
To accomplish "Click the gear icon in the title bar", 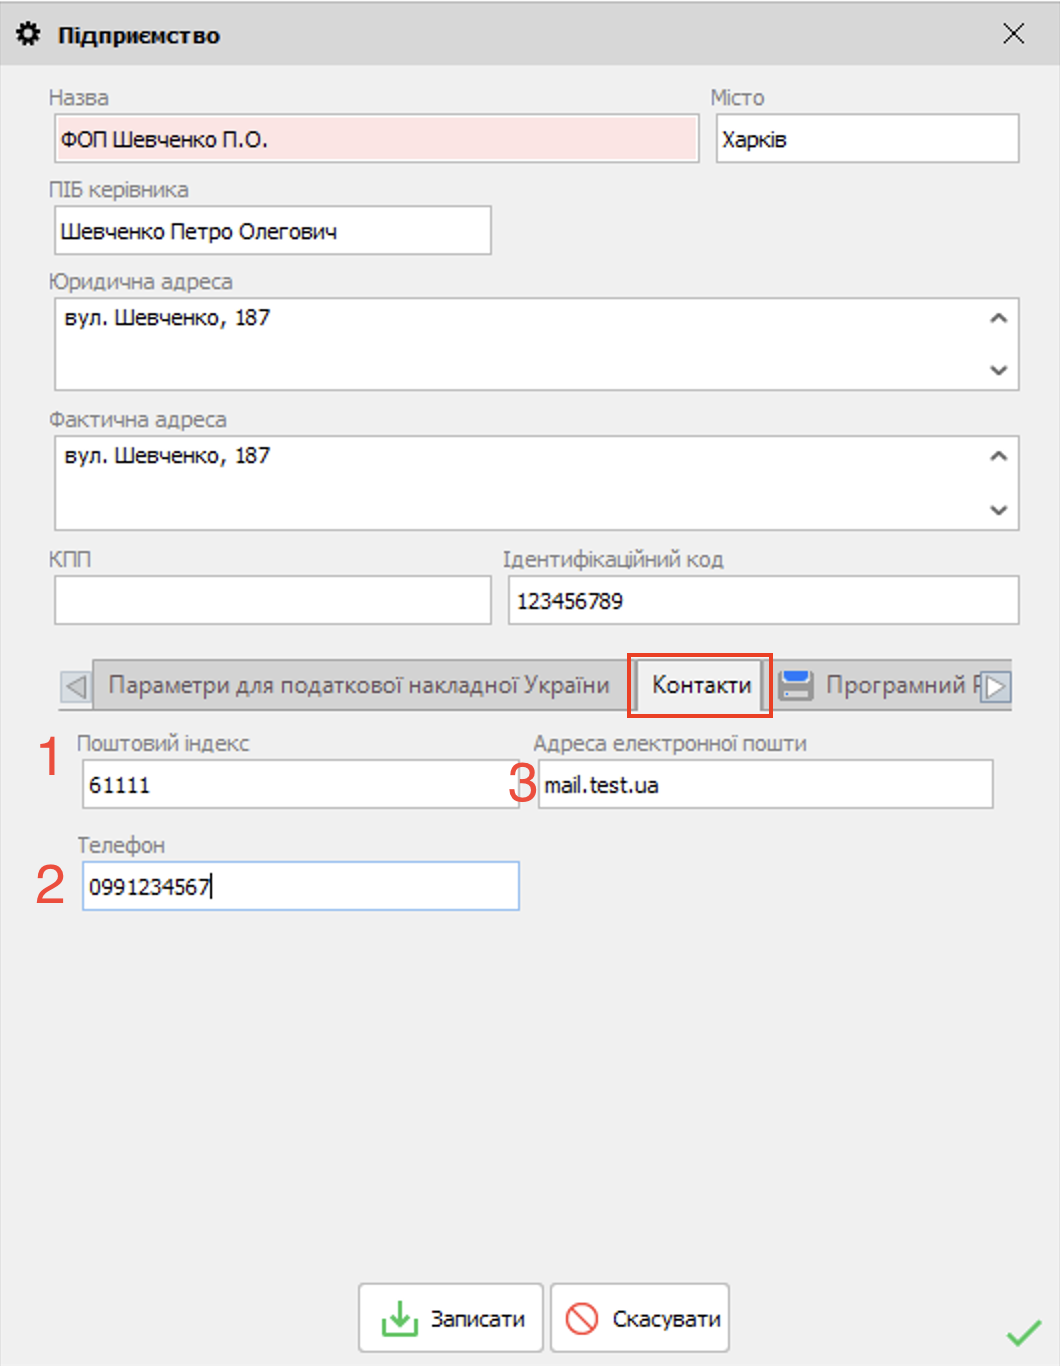I will tap(28, 34).
